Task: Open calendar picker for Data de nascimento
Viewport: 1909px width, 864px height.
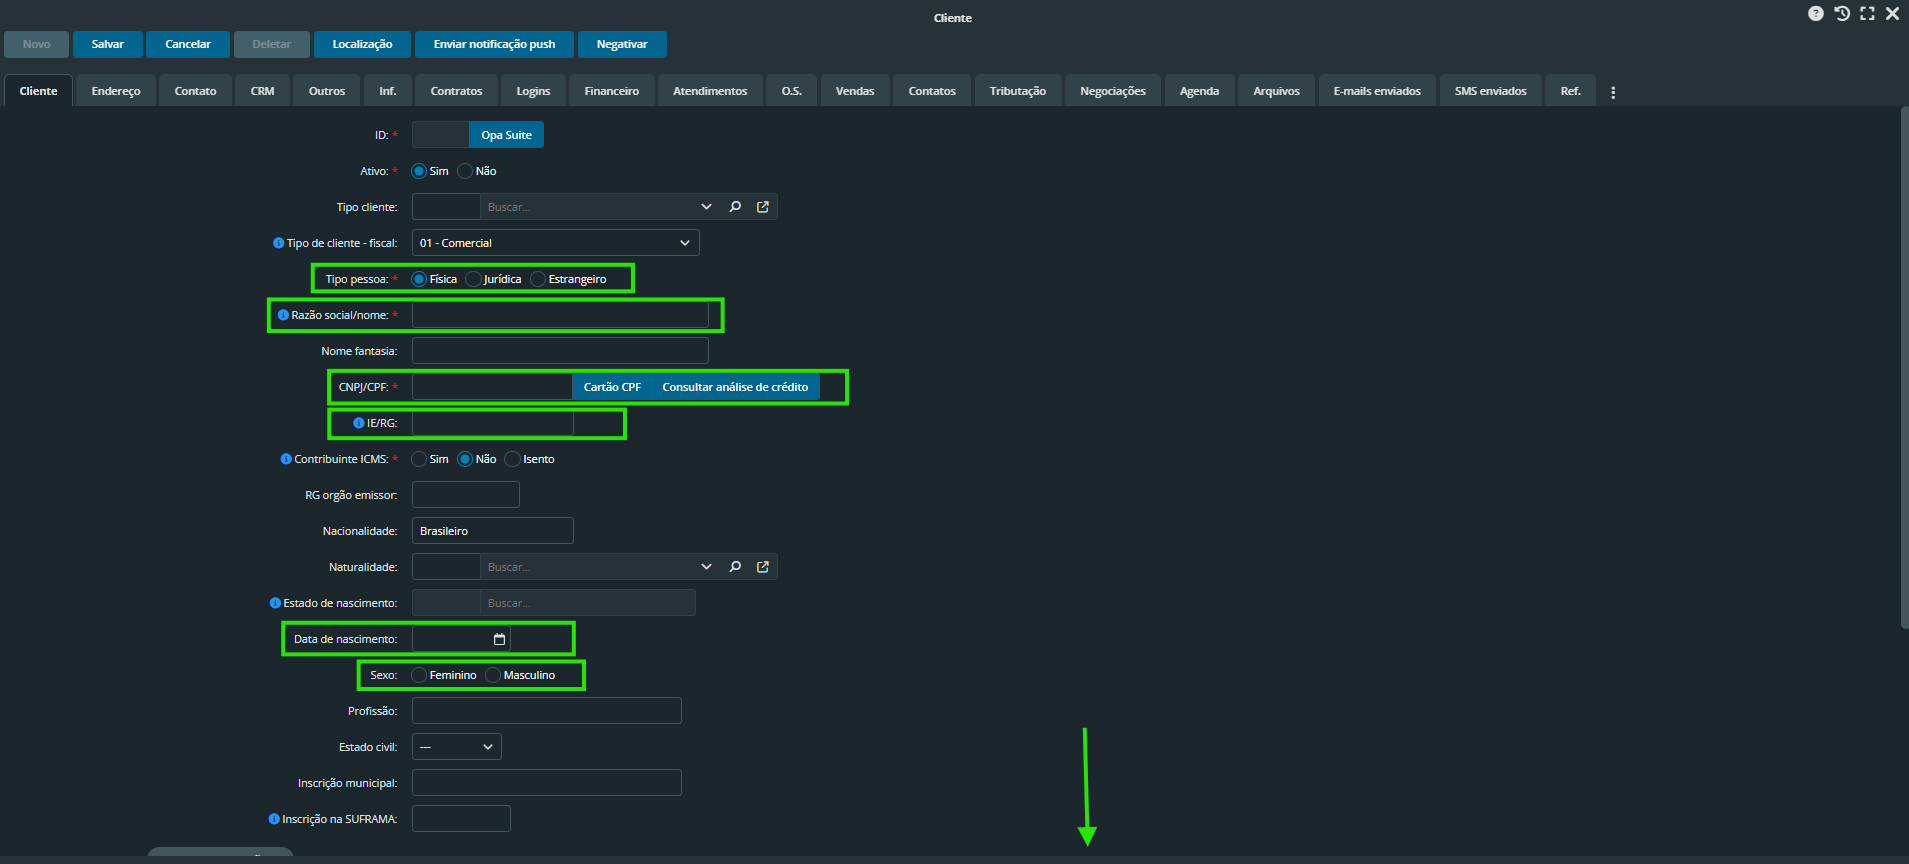Action: click(x=499, y=639)
